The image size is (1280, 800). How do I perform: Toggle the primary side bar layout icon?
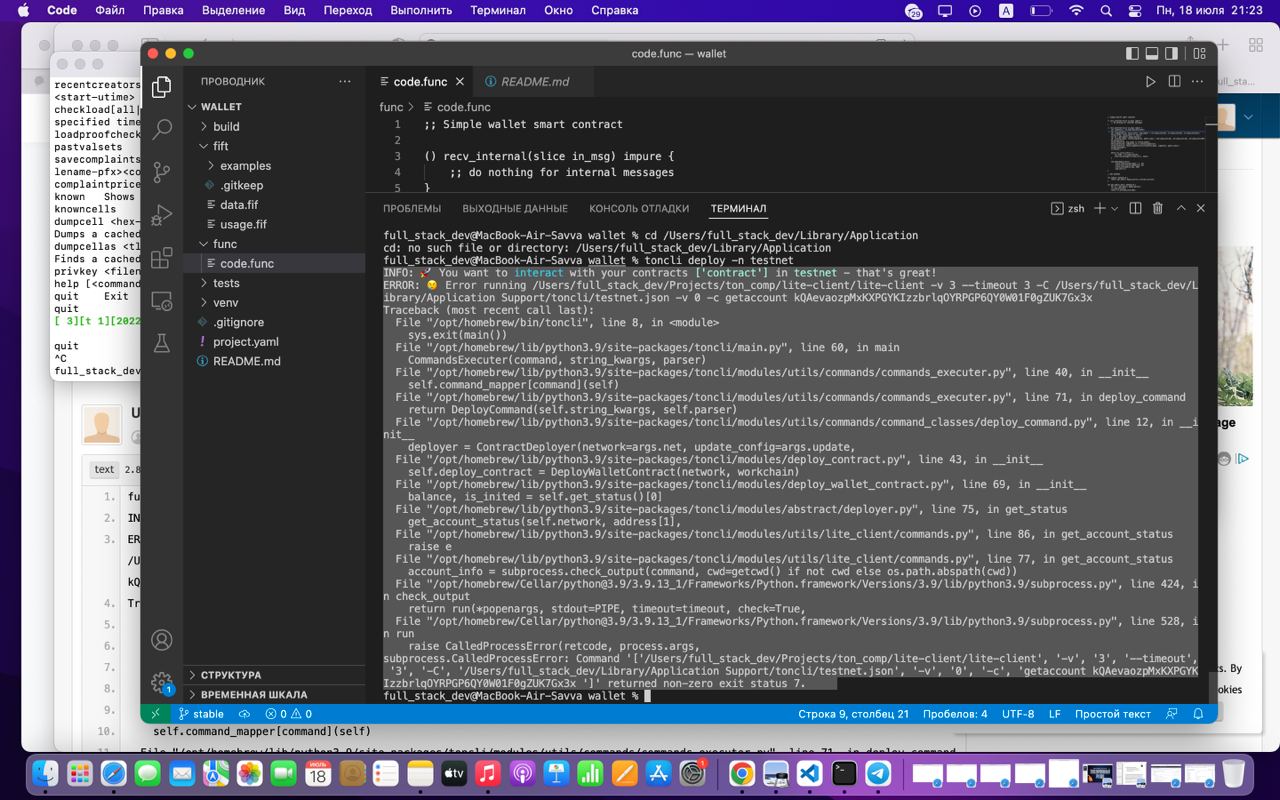[x=1132, y=53]
